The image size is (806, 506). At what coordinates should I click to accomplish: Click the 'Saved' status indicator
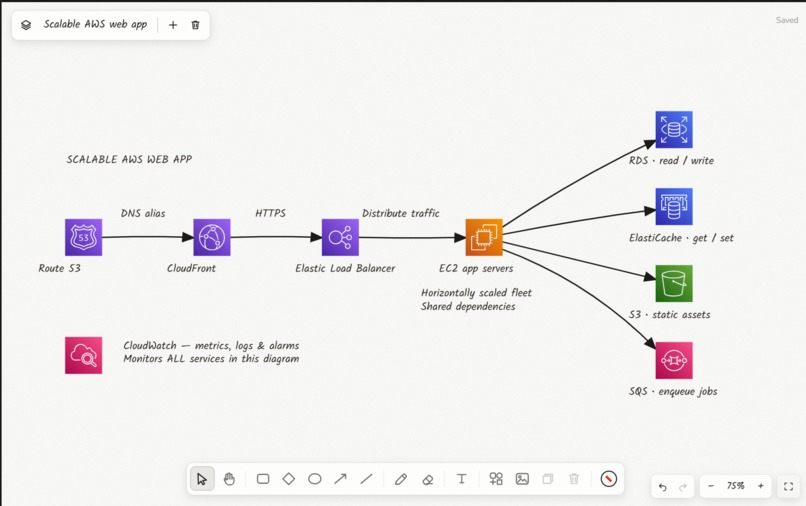point(786,20)
